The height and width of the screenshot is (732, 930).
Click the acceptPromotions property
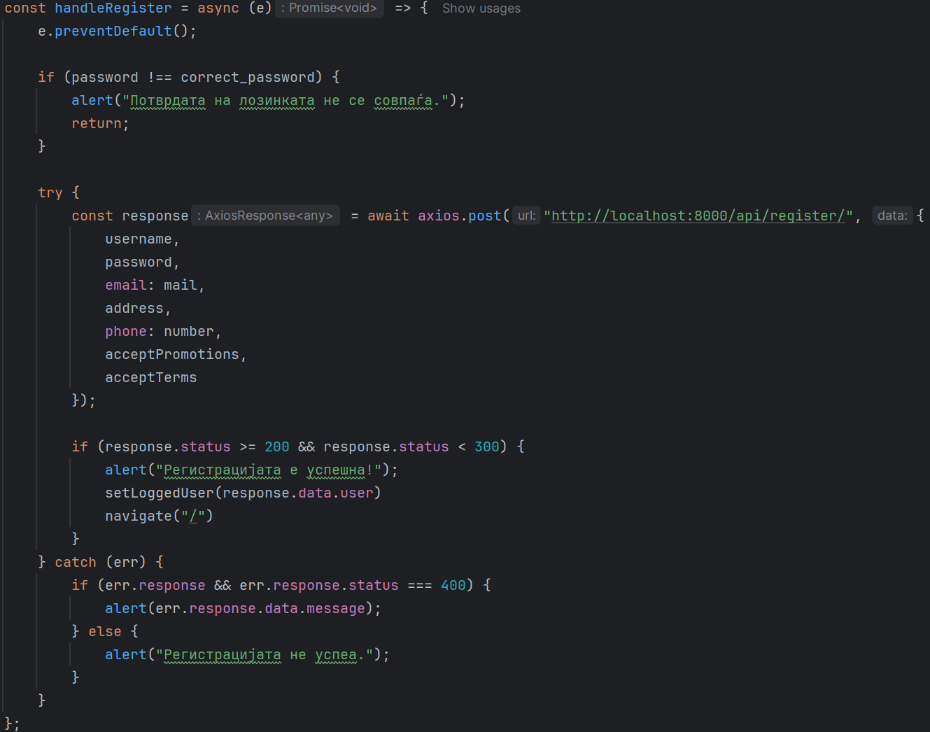[172, 354]
